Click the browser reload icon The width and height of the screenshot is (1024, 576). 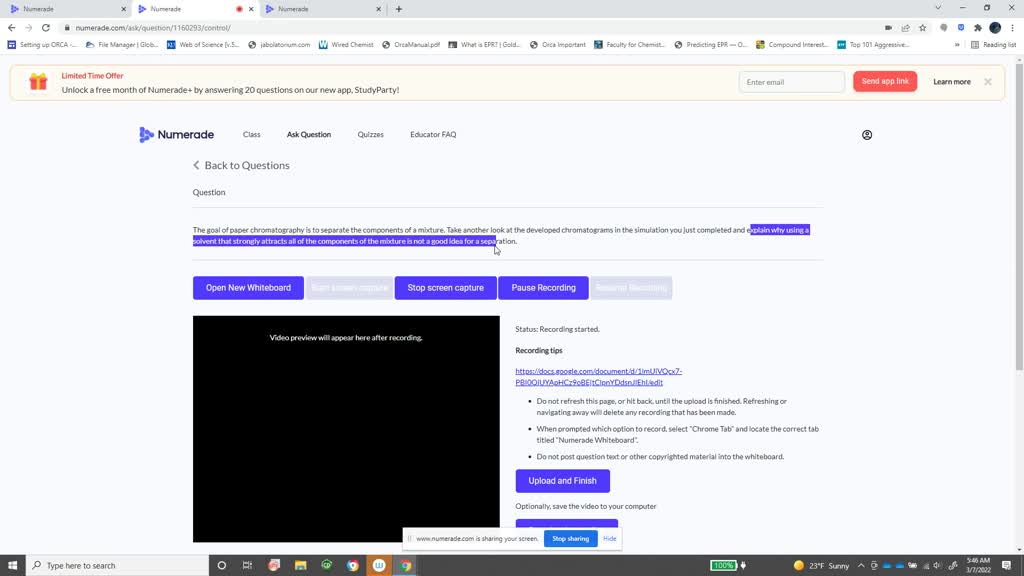point(46,28)
